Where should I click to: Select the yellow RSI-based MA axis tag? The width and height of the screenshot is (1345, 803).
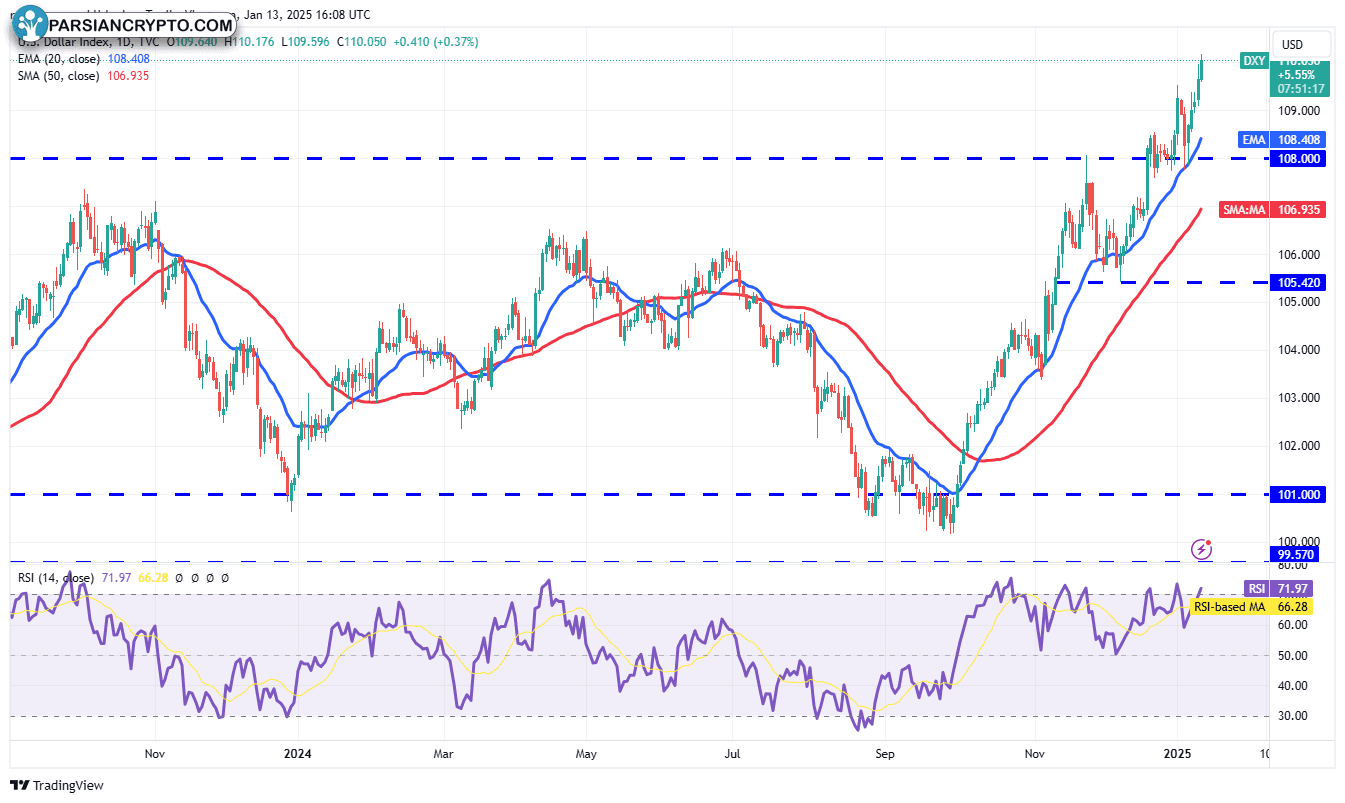pos(1231,606)
